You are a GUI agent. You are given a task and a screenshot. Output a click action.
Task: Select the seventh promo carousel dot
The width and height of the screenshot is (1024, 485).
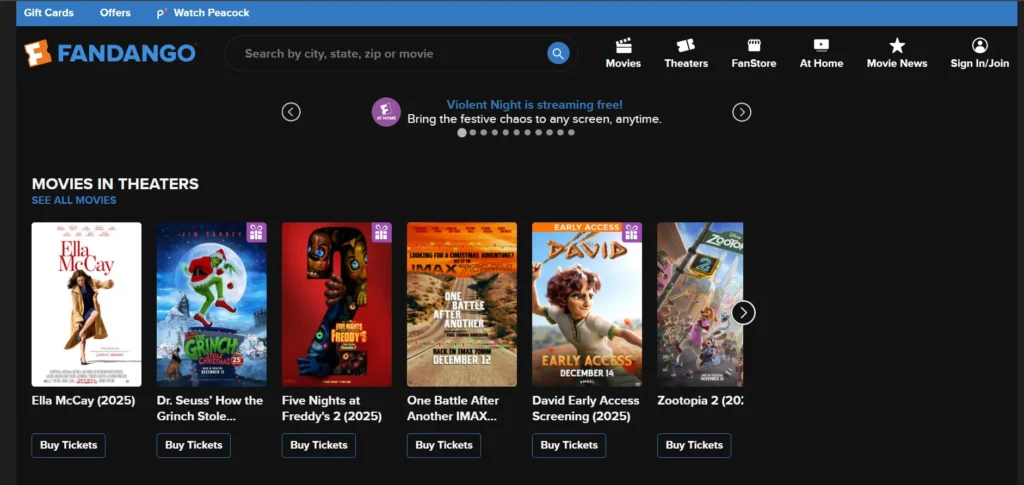pos(528,133)
